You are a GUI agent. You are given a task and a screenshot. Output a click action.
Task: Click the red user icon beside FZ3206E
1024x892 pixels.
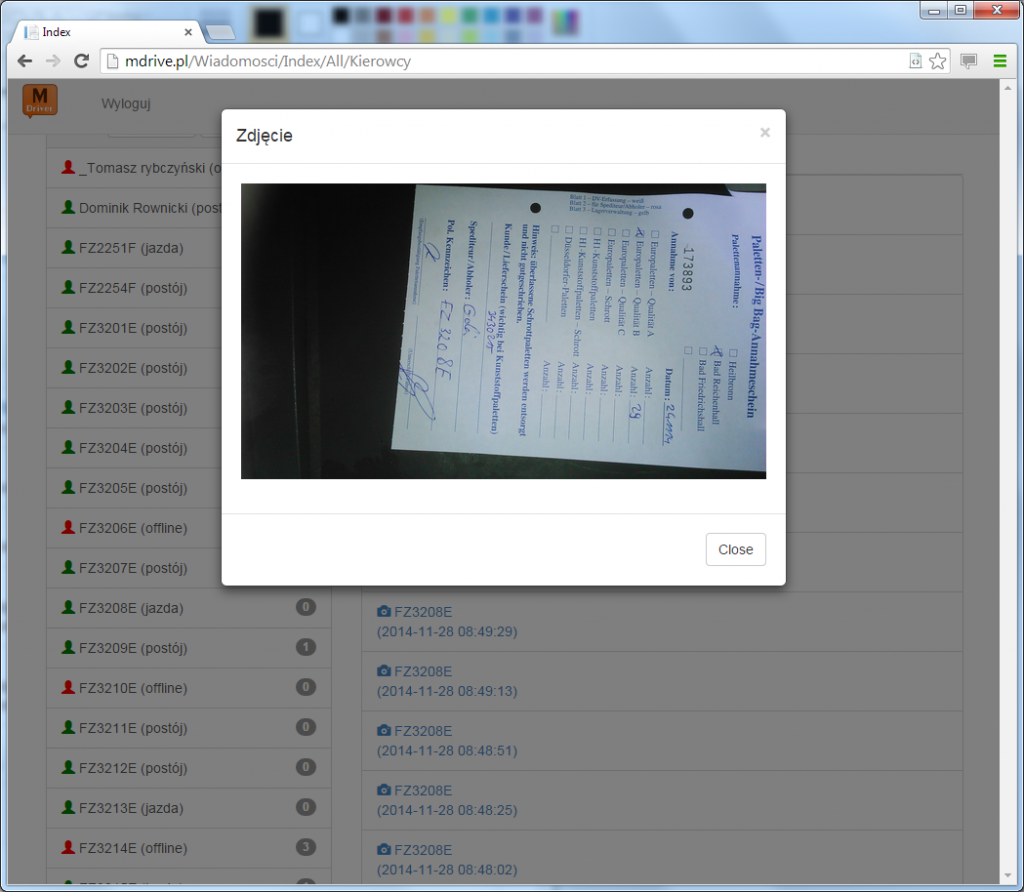tap(68, 527)
